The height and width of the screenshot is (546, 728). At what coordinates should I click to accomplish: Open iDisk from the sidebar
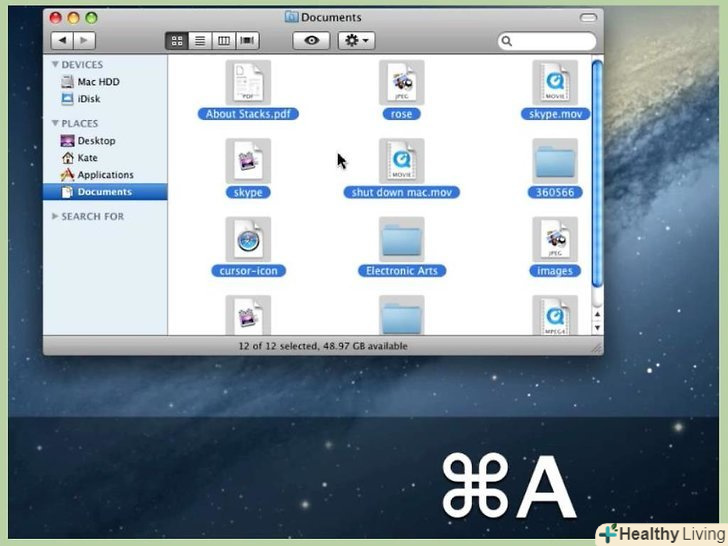click(88, 99)
